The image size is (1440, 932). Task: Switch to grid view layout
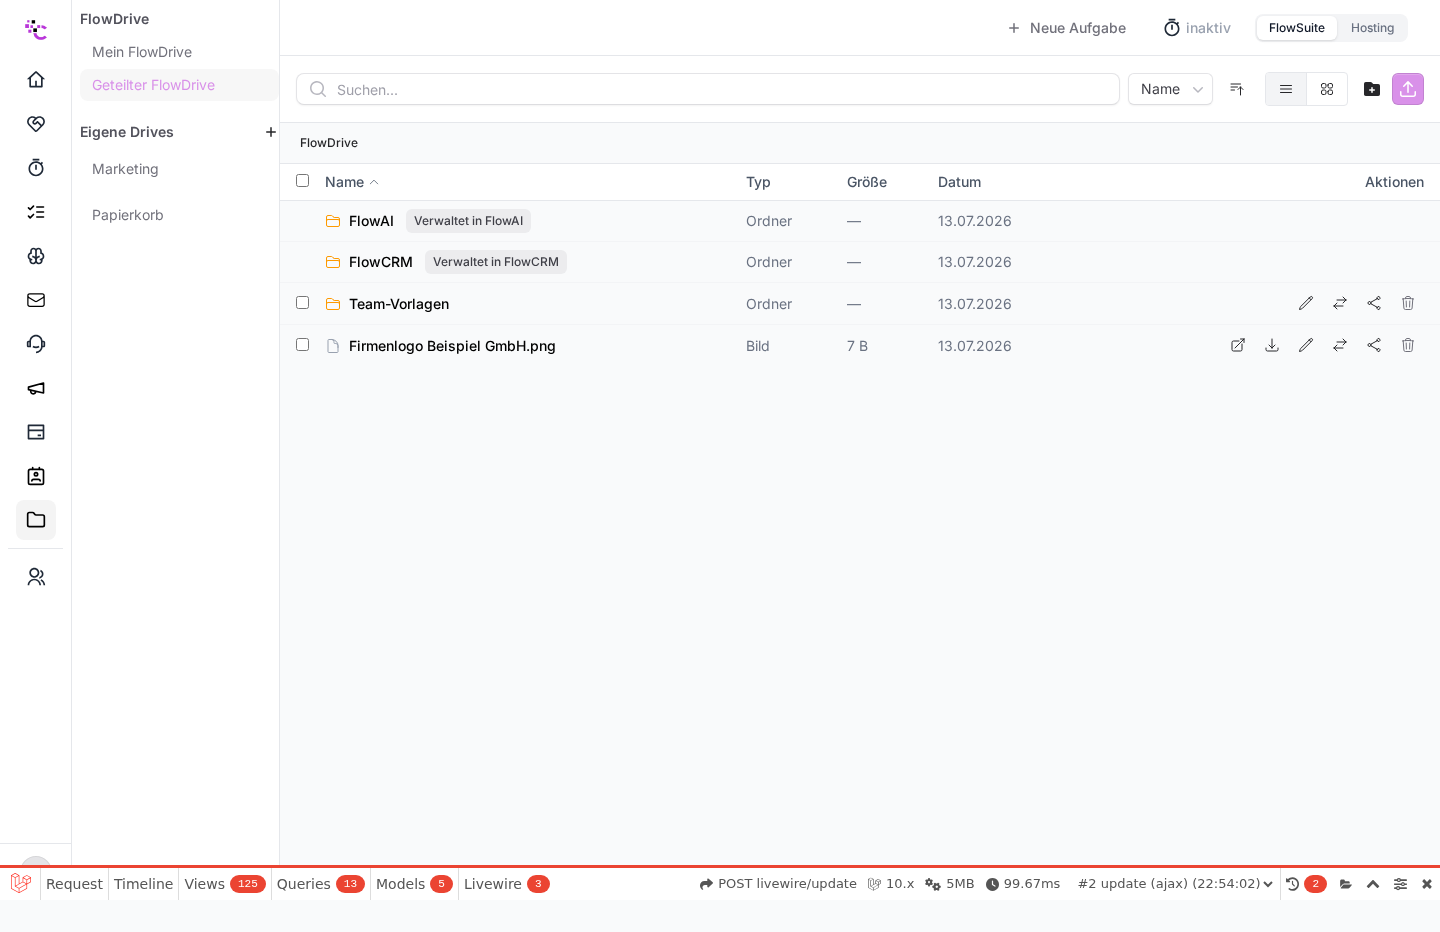1326,89
